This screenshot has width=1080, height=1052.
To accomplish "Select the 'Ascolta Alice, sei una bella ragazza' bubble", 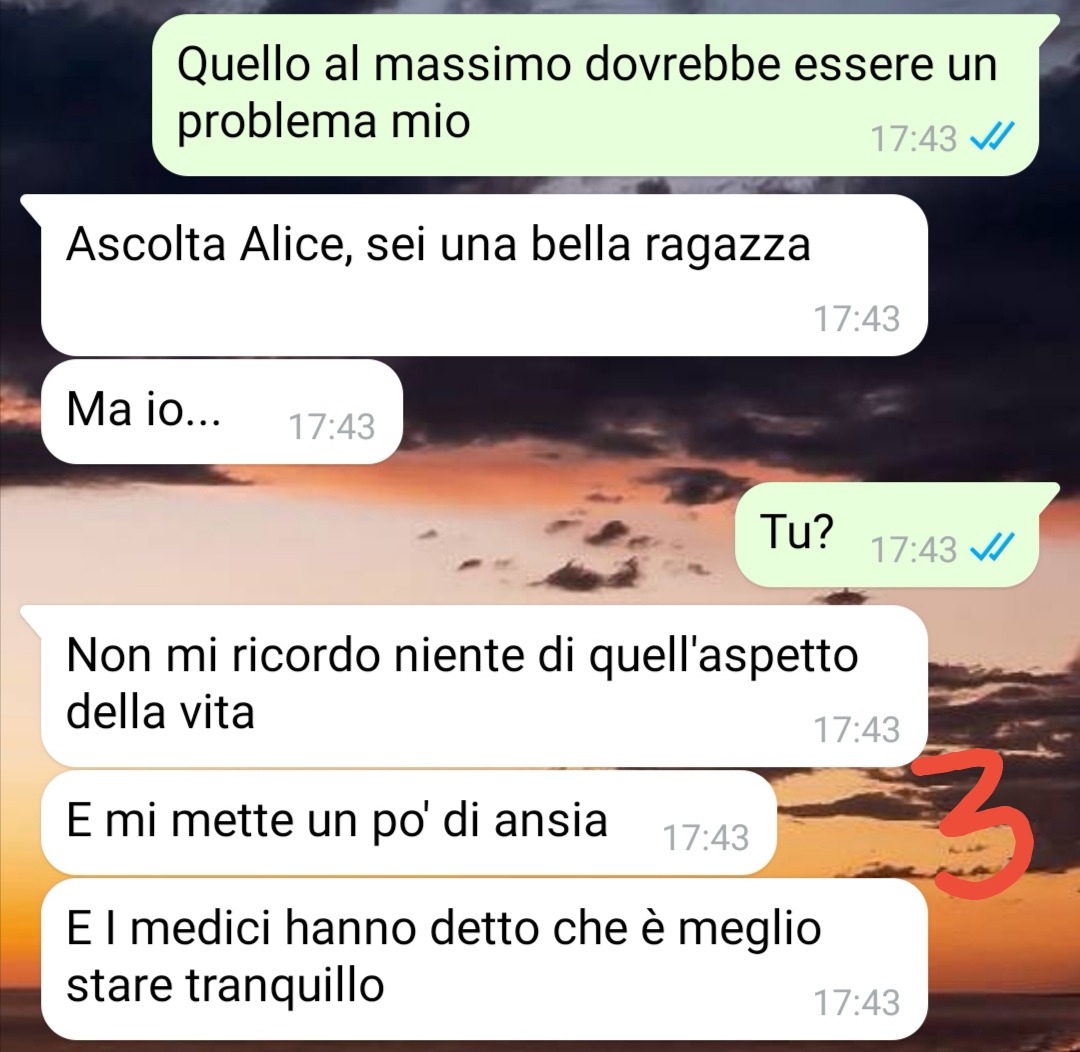I will (484, 275).
